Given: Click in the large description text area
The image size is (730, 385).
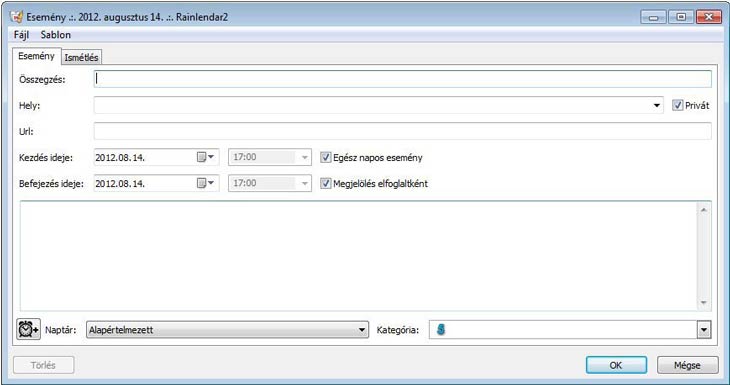Looking at the screenshot, I should click(x=358, y=256).
